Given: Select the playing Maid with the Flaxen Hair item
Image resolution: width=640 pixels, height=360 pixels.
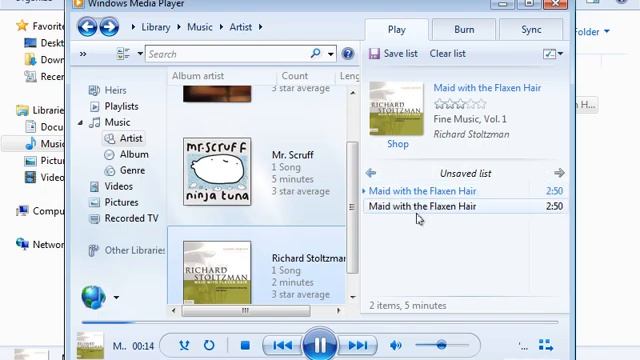Looking at the screenshot, I should pos(465,191).
